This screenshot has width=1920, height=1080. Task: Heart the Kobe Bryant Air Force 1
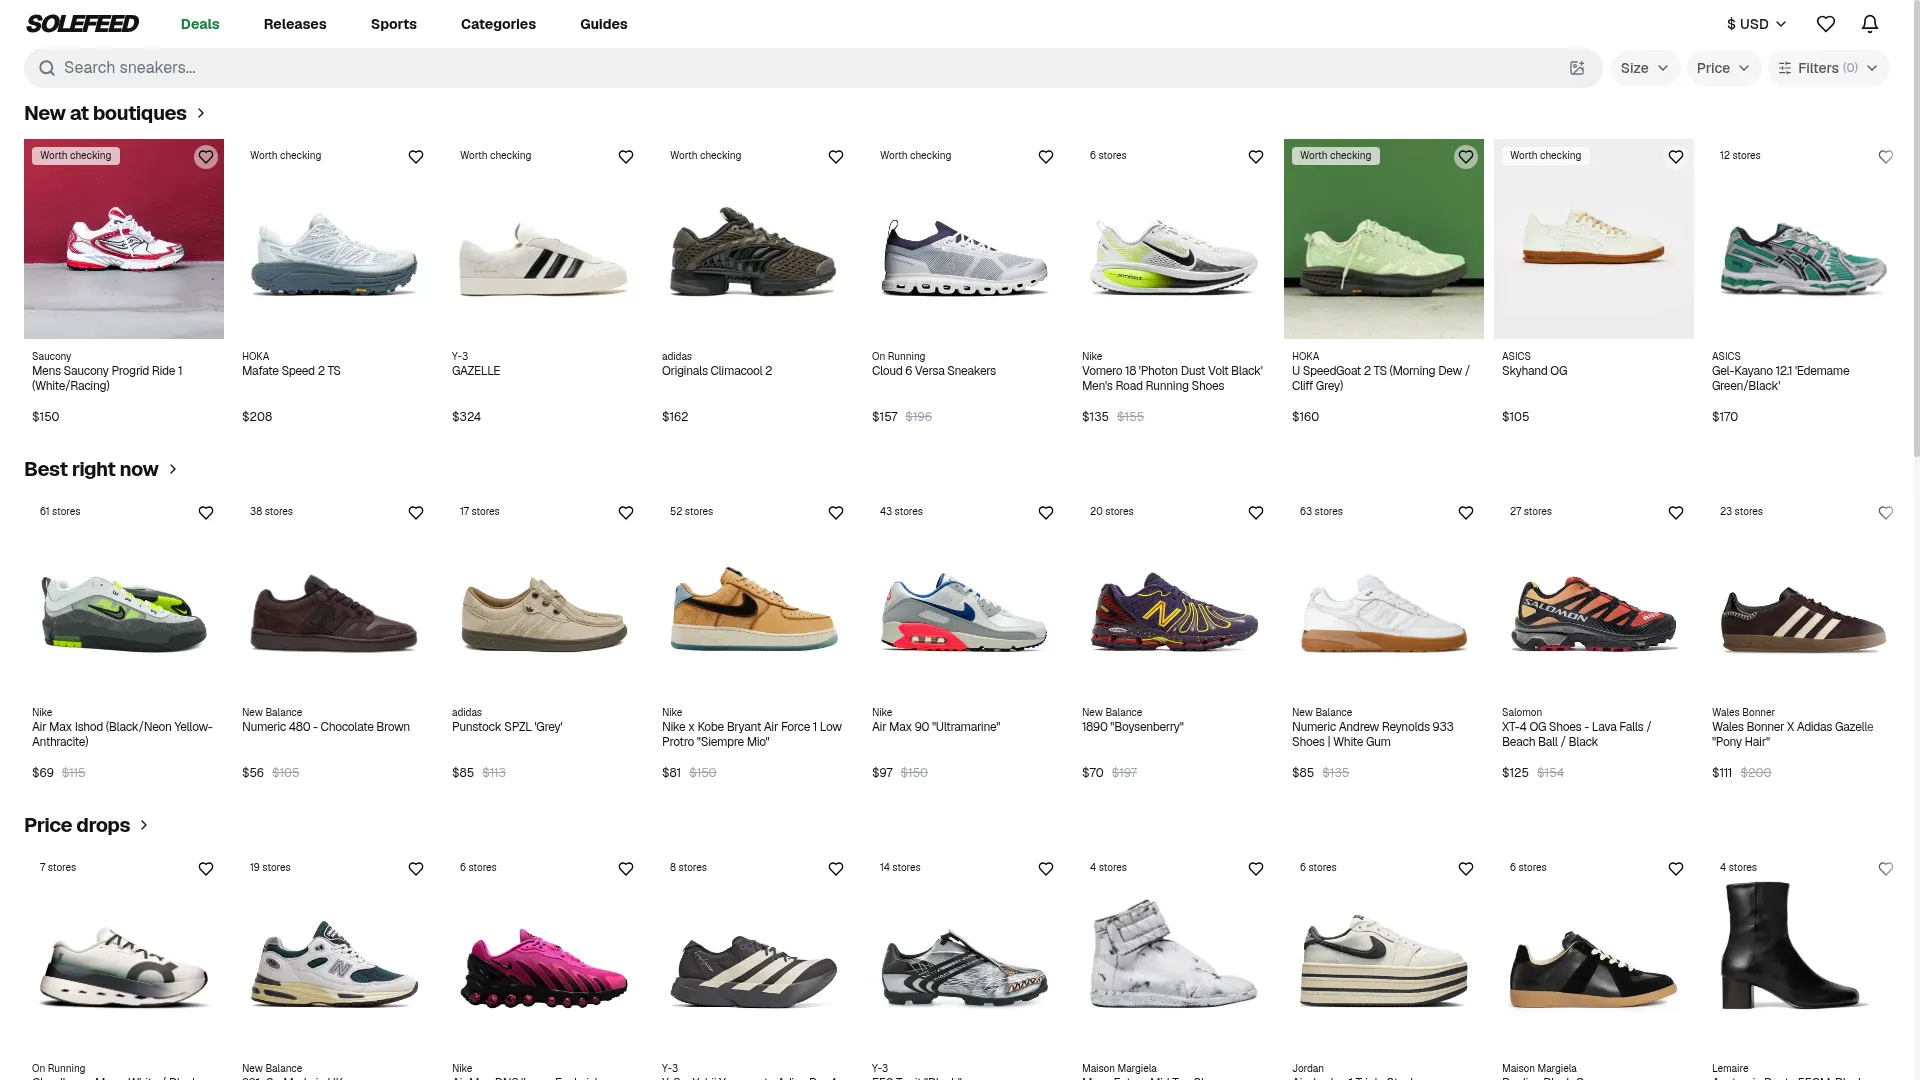(x=836, y=513)
